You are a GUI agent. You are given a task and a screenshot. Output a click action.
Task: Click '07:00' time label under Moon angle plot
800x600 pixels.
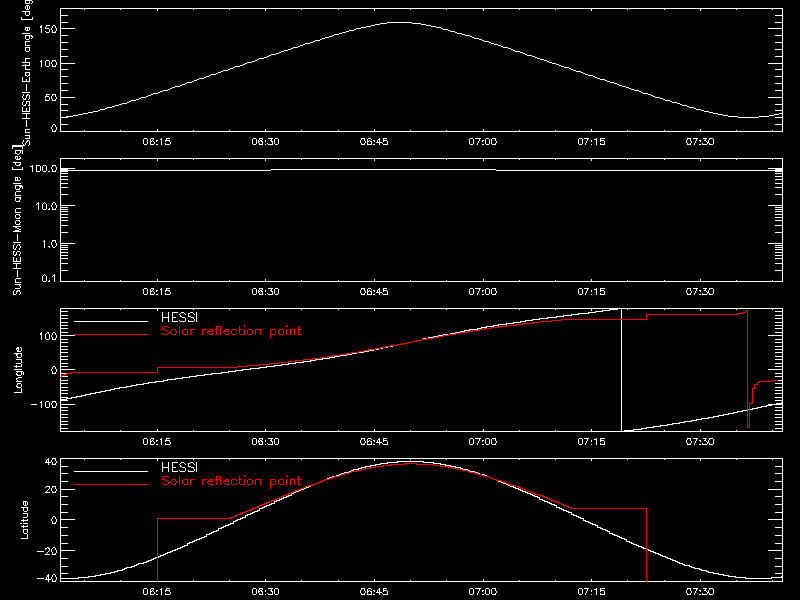483,291
